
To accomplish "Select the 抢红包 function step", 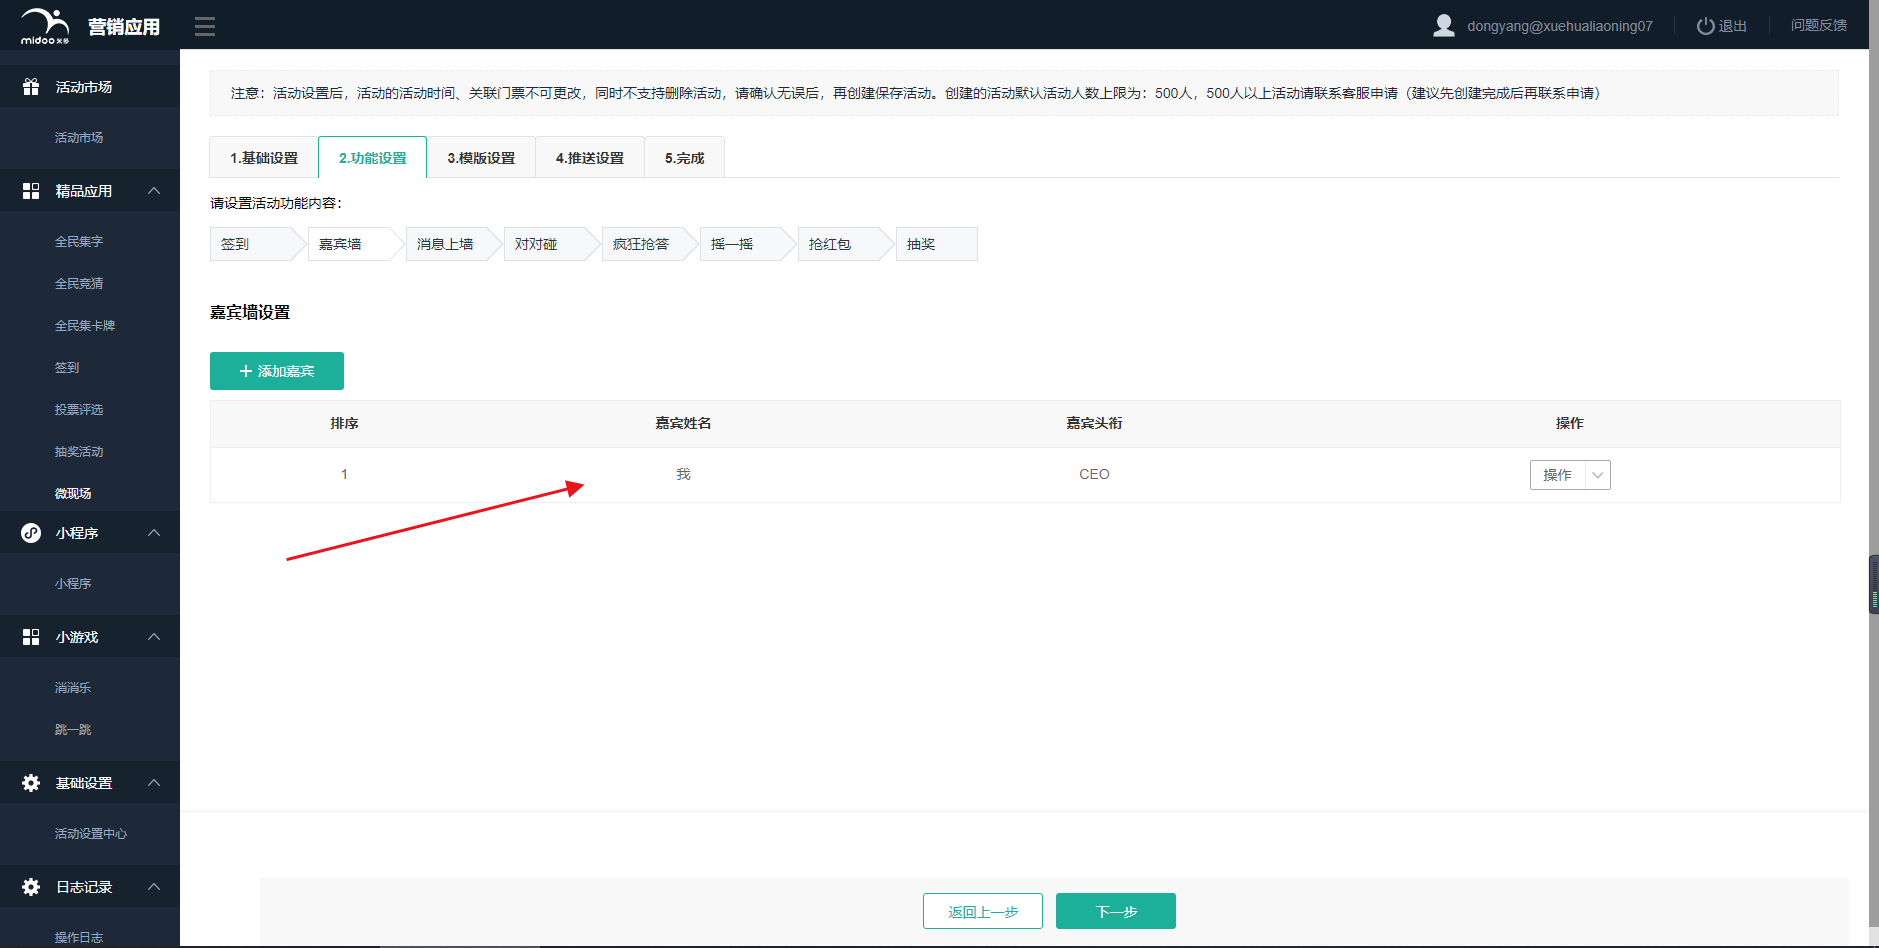I will pyautogui.click(x=845, y=244).
